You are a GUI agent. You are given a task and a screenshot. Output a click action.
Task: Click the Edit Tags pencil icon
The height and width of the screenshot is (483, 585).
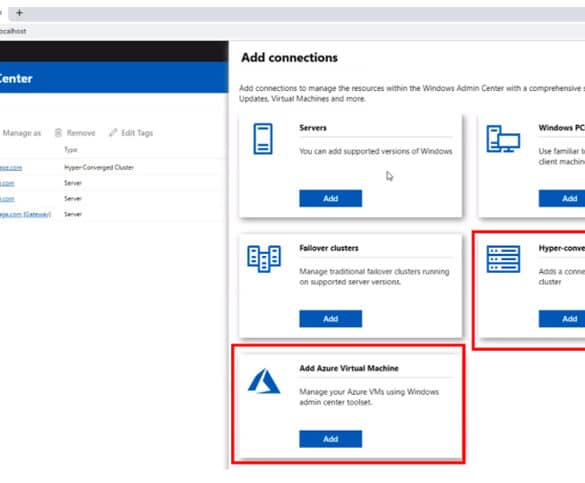coord(113,132)
